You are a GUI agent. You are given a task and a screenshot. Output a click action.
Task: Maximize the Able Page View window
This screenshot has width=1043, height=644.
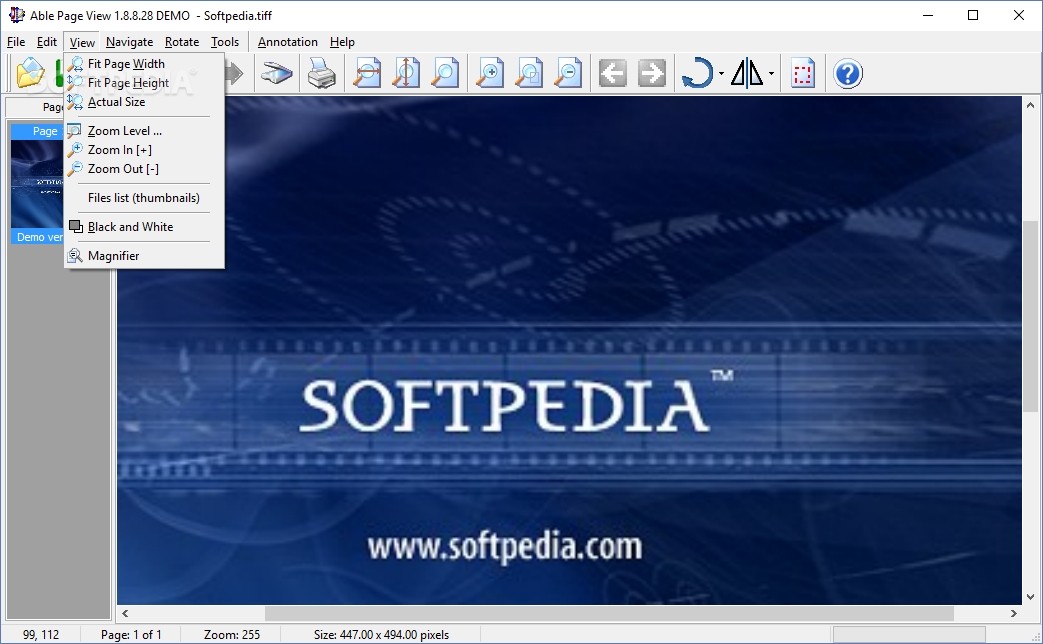[972, 15]
